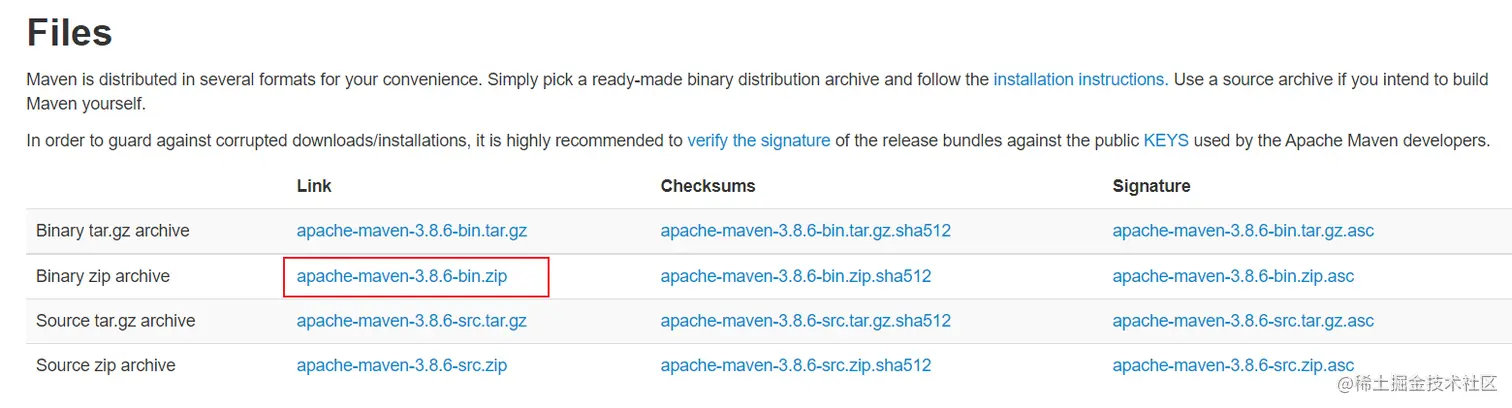Open the src.zip.sha512 checksum link
The width and height of the screenshot is (1512, 408).
coord(795,366)
